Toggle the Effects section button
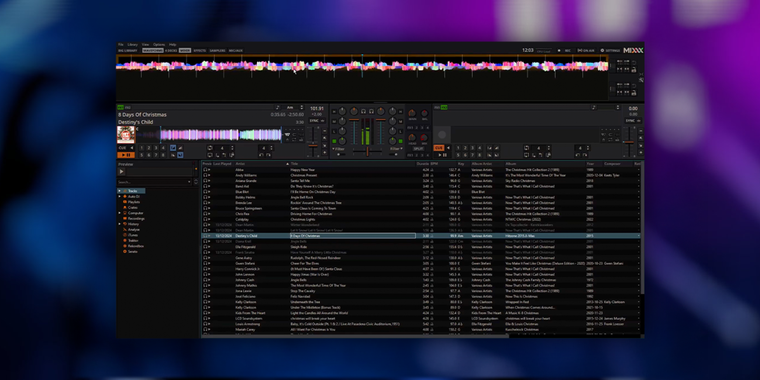 [200, 50]
